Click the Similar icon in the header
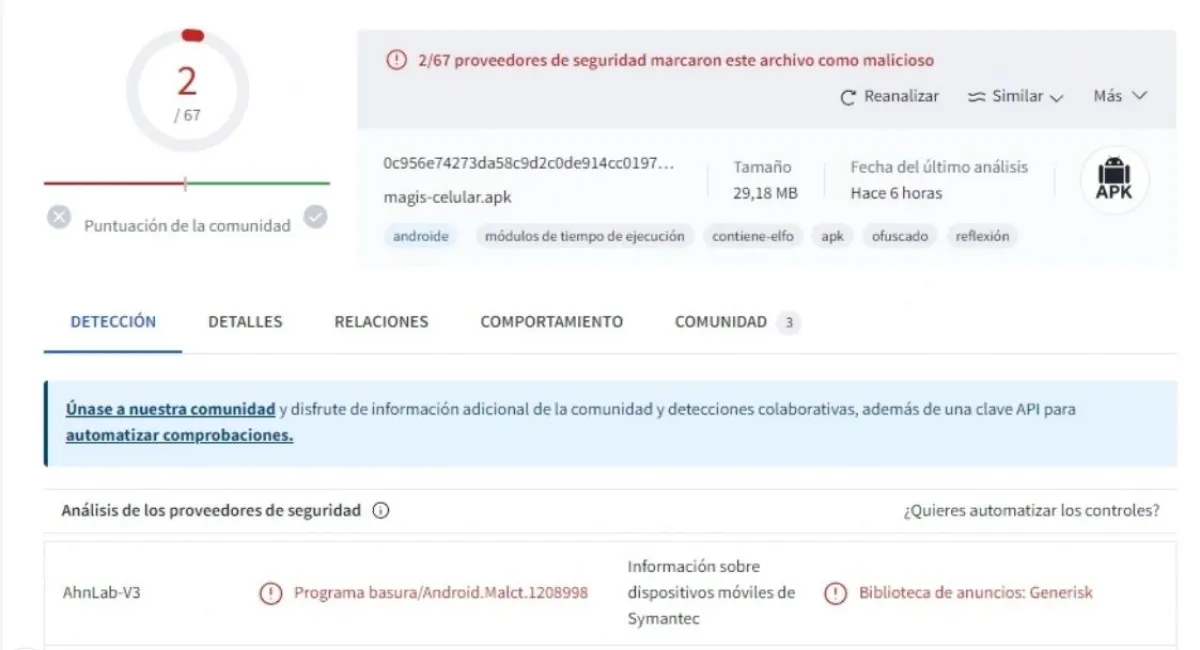Screen dimensions: 1200x650 click(x=977, y=97)
